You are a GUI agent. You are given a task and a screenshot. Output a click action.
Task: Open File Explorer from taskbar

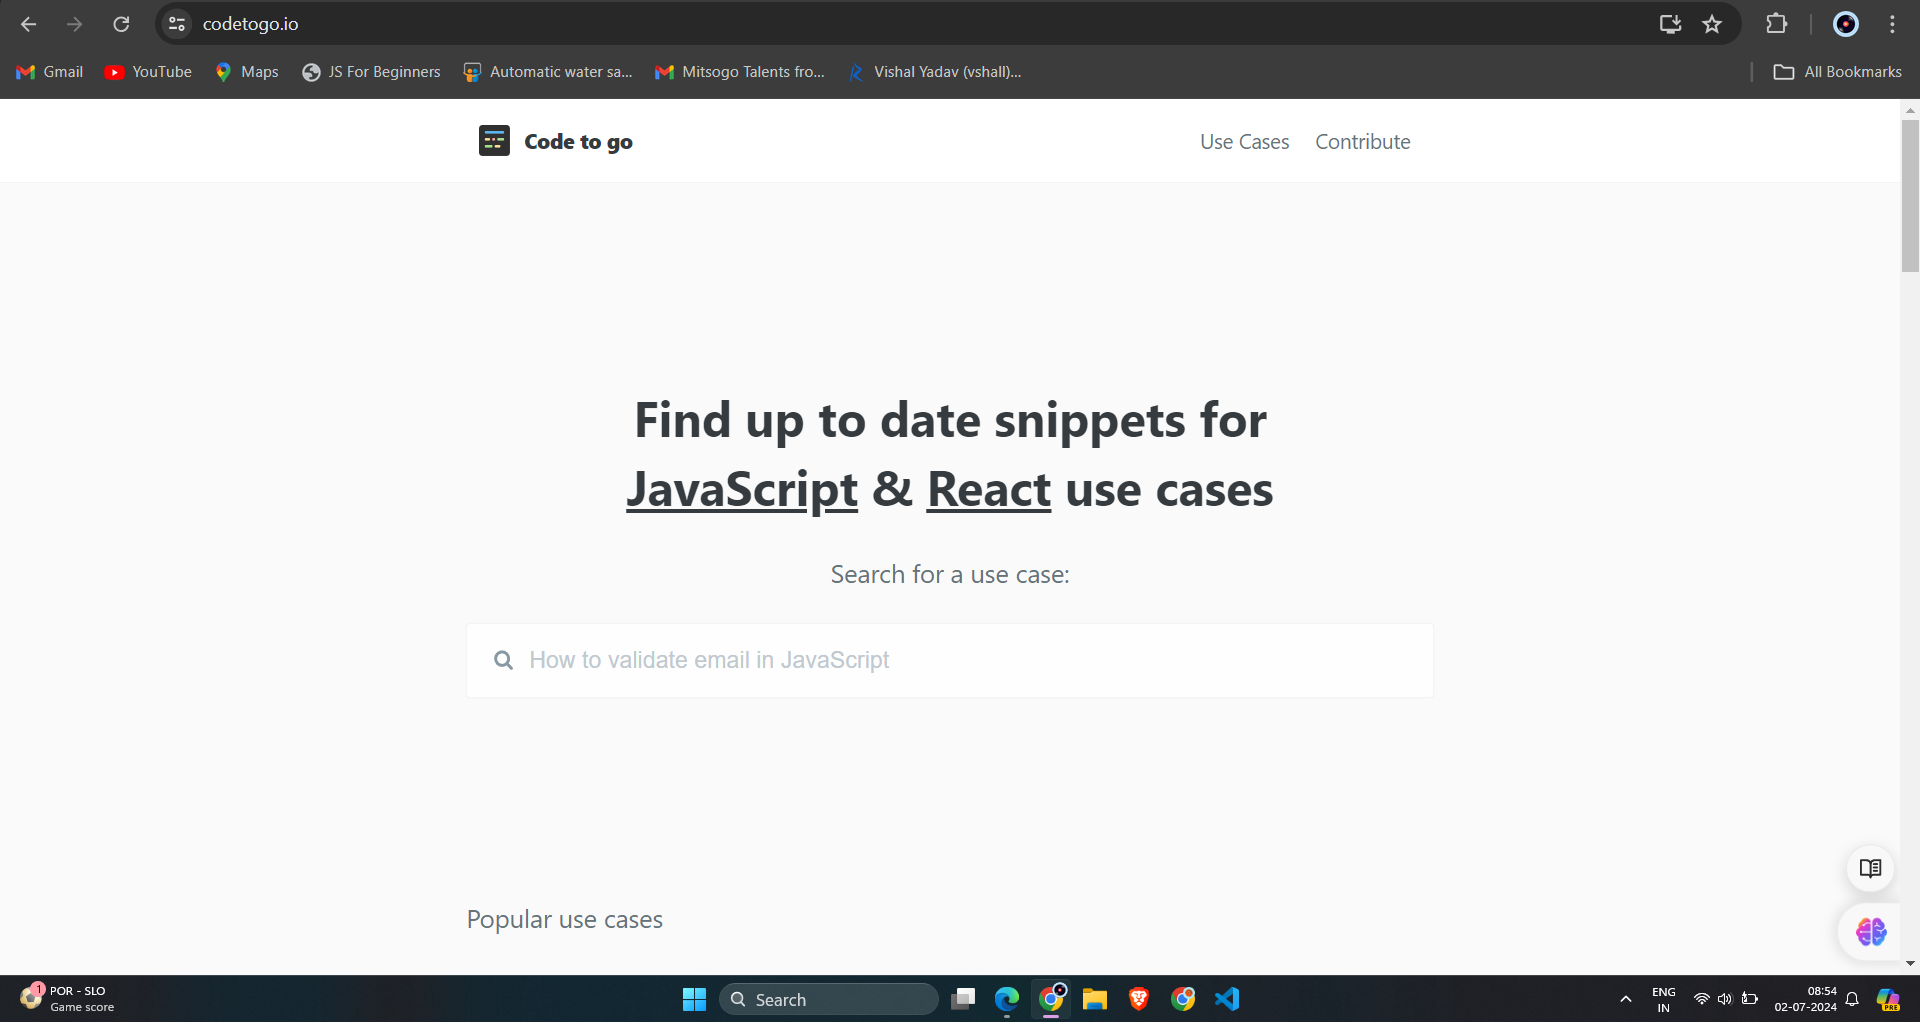pyautogui.click(x=1095, y=999)
